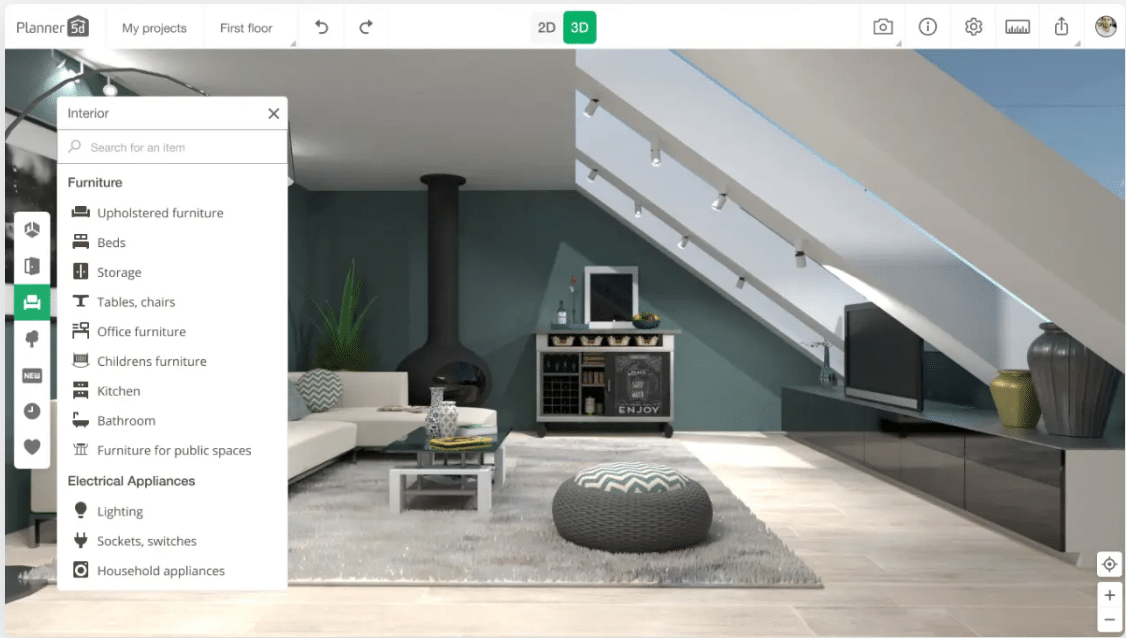Open measurements with the ruler icon
The image size is (1126, 638).
coord(1018,27)
